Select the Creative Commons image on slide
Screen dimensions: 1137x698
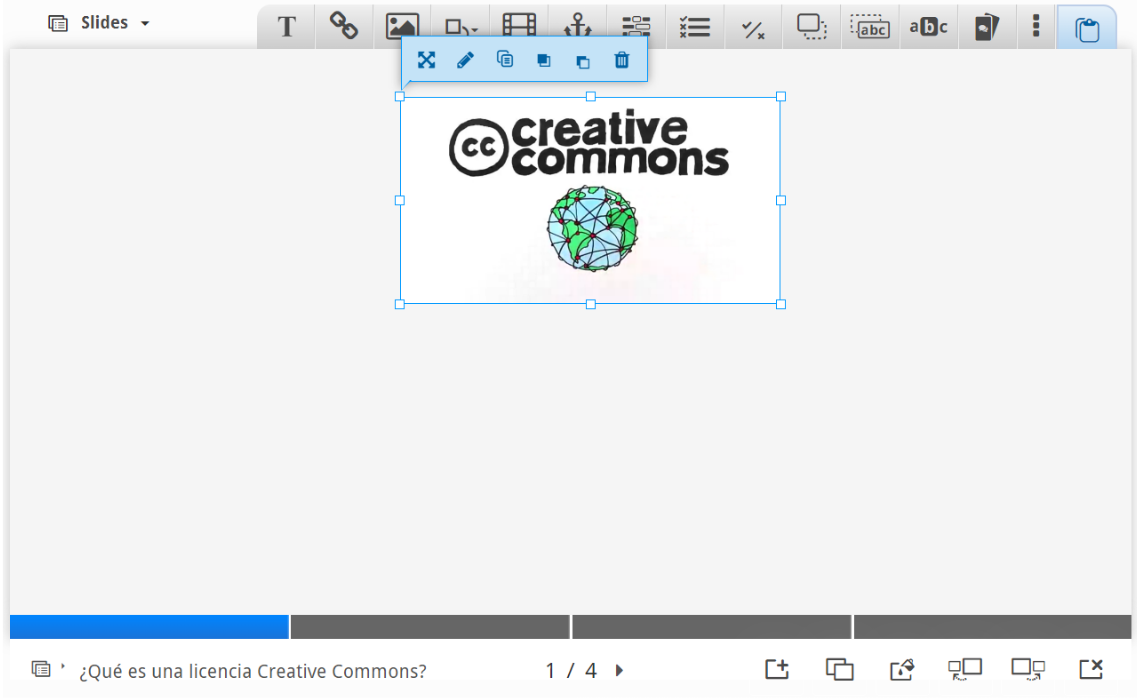[x=590, y=201]
